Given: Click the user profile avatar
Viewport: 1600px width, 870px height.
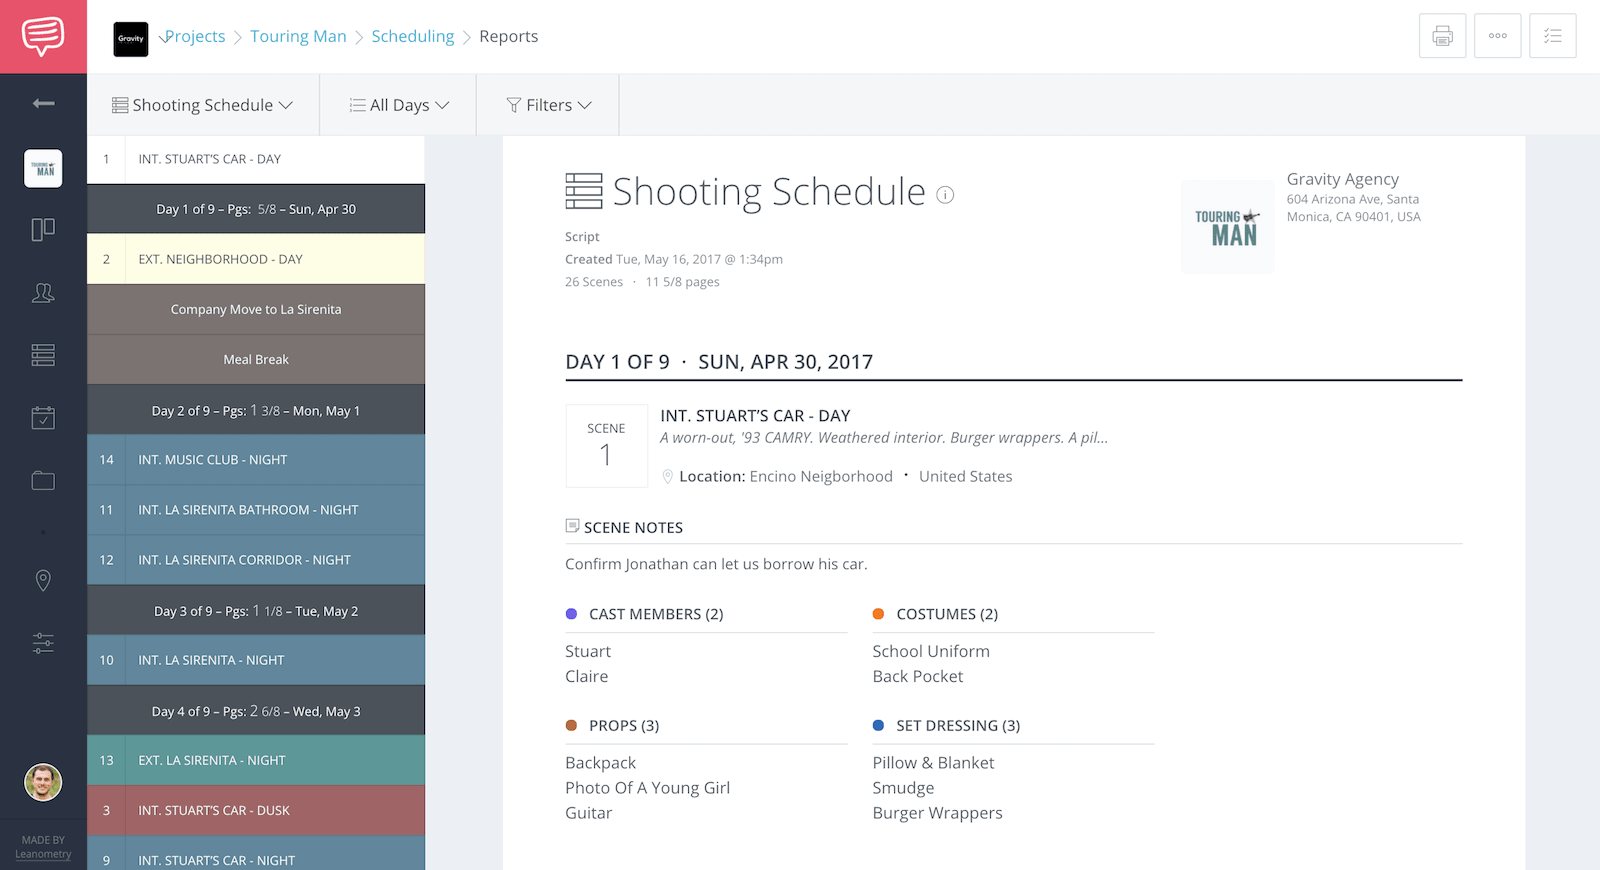Looking at the screenshot, I should (x=43, y=782).
